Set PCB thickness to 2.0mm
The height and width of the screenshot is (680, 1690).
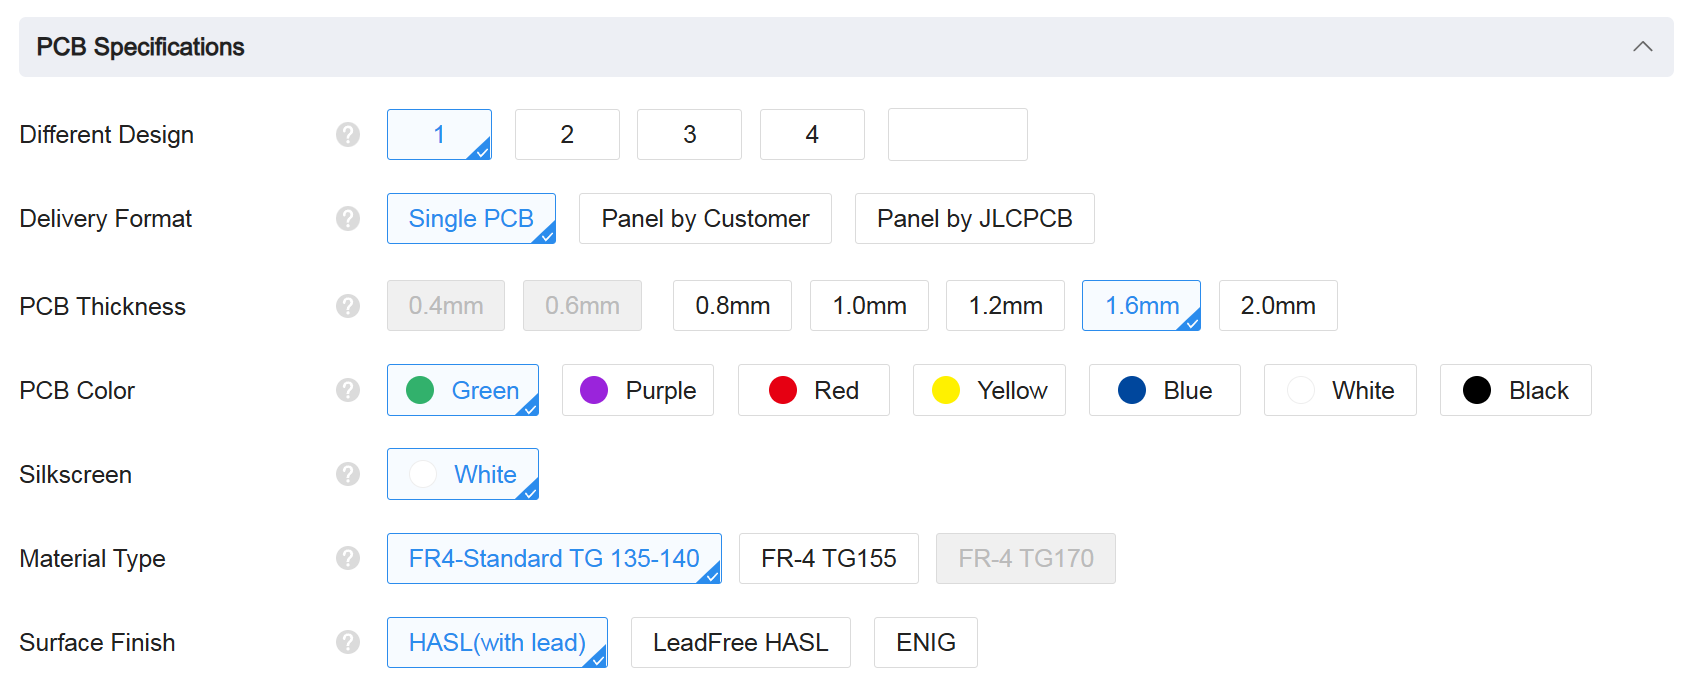[x=1278, y=305]
